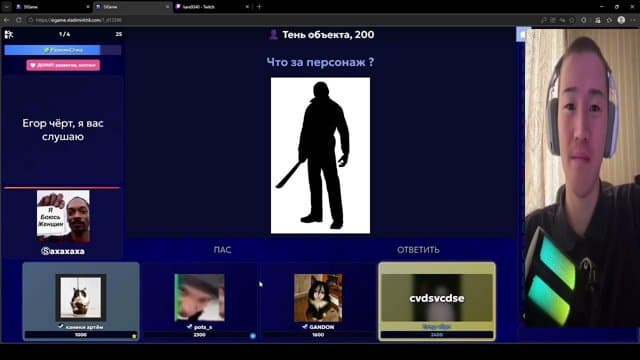Viewport: 640px width, 360px height.
Task: Select the highlighted cvdsvcdse player card
Action: 437,301
